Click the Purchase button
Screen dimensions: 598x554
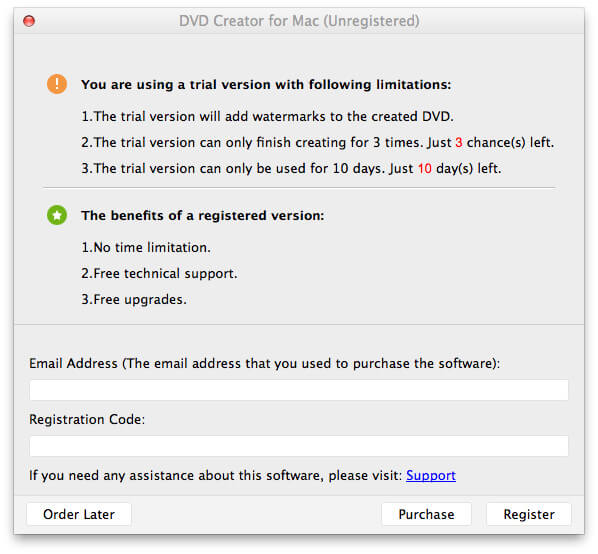point(426,514)
